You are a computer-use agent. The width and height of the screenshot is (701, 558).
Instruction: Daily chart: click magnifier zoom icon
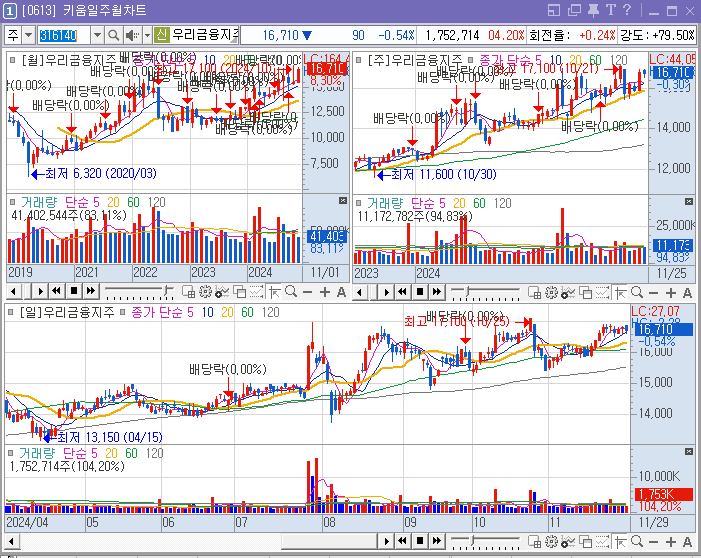(637, 541)
